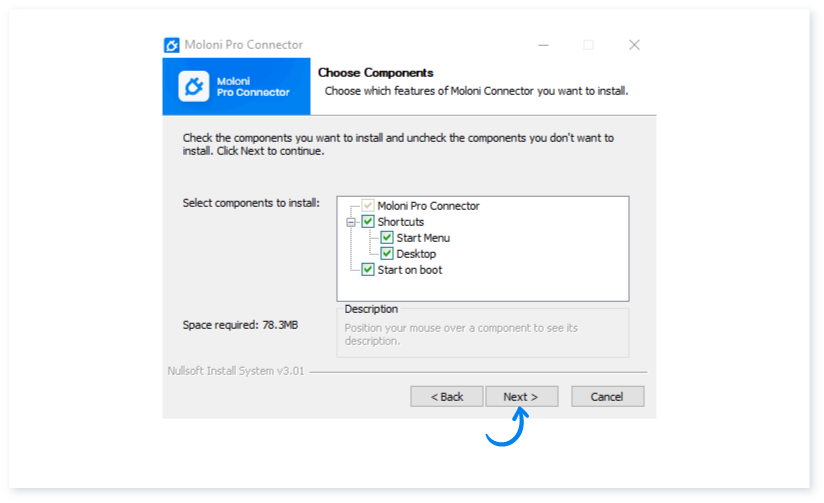Click the Description box placeholder text
The width and height of the screenshot is (824, 503).
tap(461, 334)
